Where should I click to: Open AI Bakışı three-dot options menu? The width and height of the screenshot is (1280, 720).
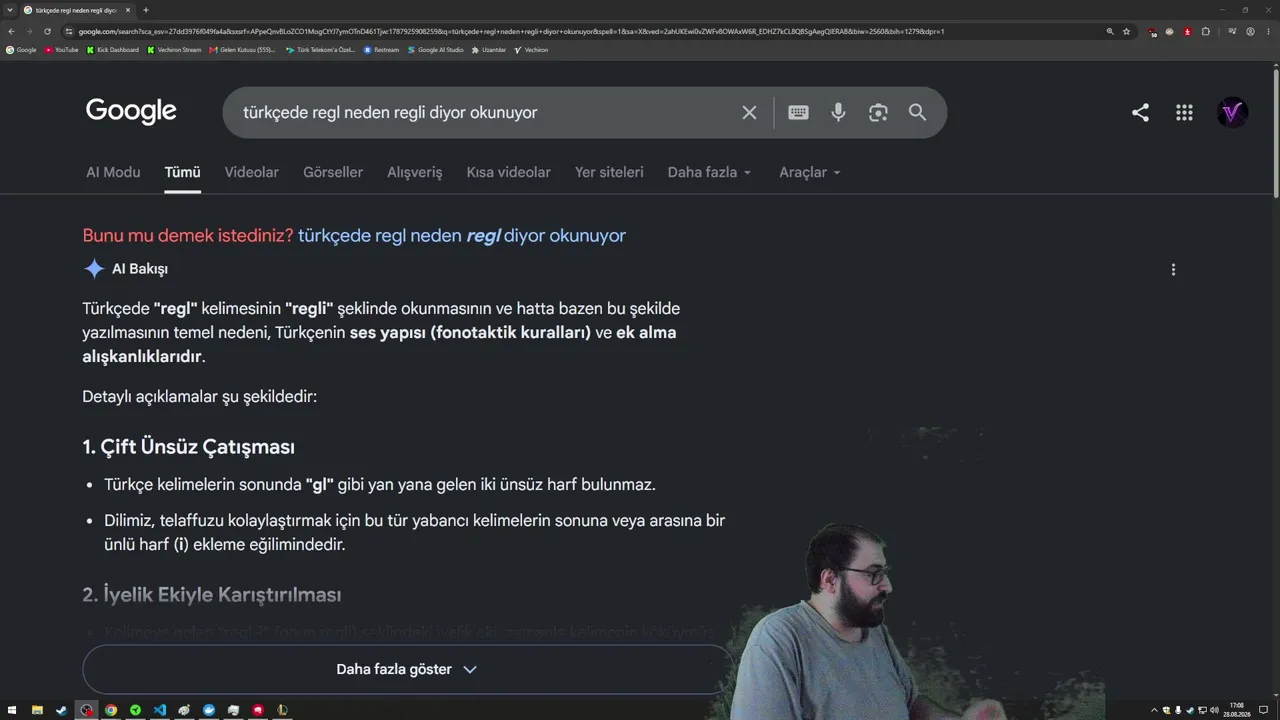(1173, 269)
